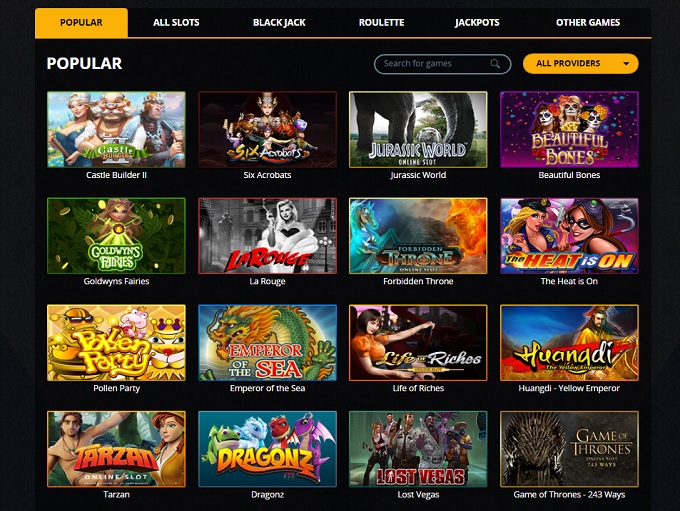This screenshot has width=680, height=511.
Task: Open the Other Games tab
Action: click(588, 23)
